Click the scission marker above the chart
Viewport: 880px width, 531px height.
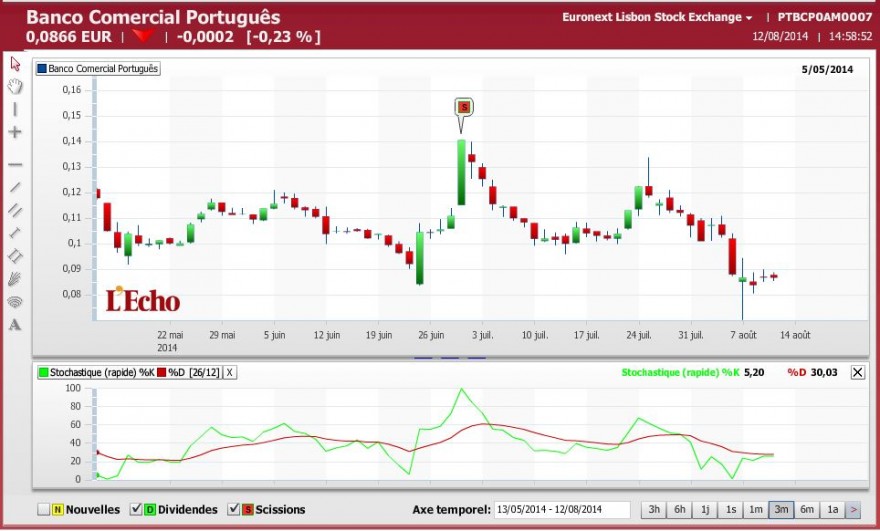pos(464,107)
